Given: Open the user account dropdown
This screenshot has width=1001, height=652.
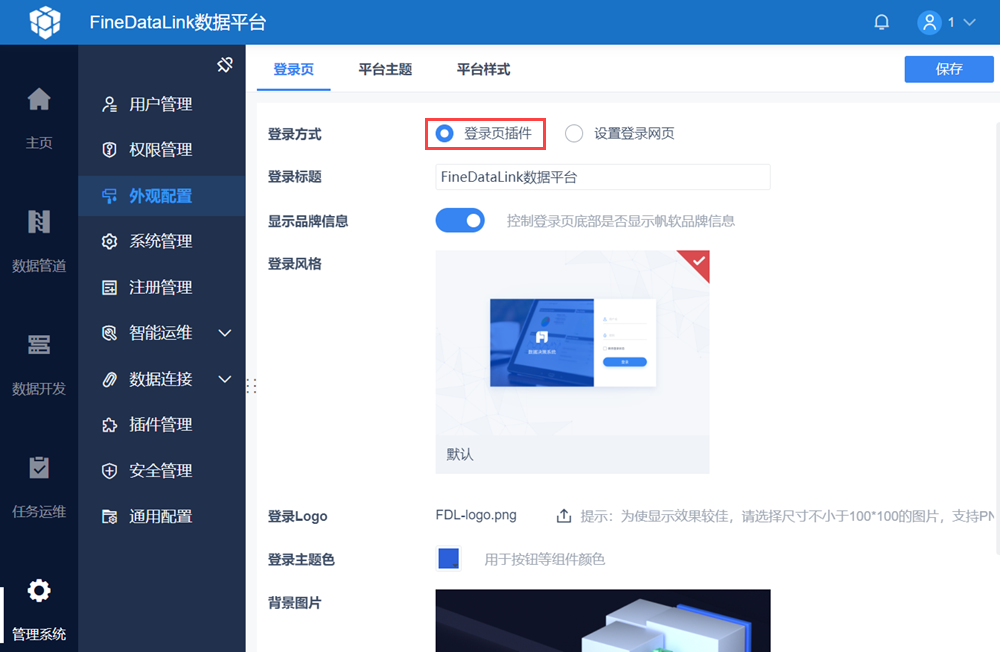Looking at the screenshot, I should click(947, 20).
